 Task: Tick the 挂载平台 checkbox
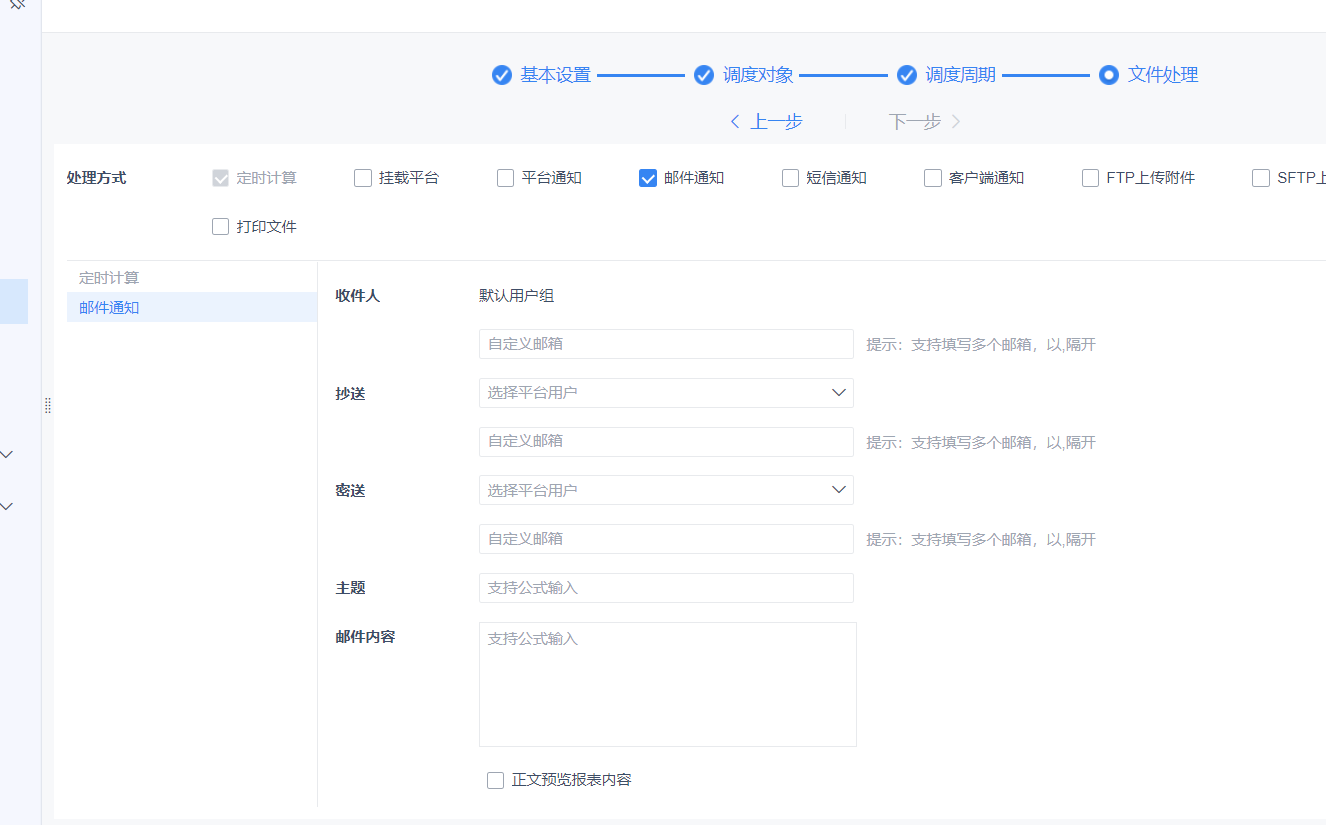pyautogui.click(x=363, y=178)
